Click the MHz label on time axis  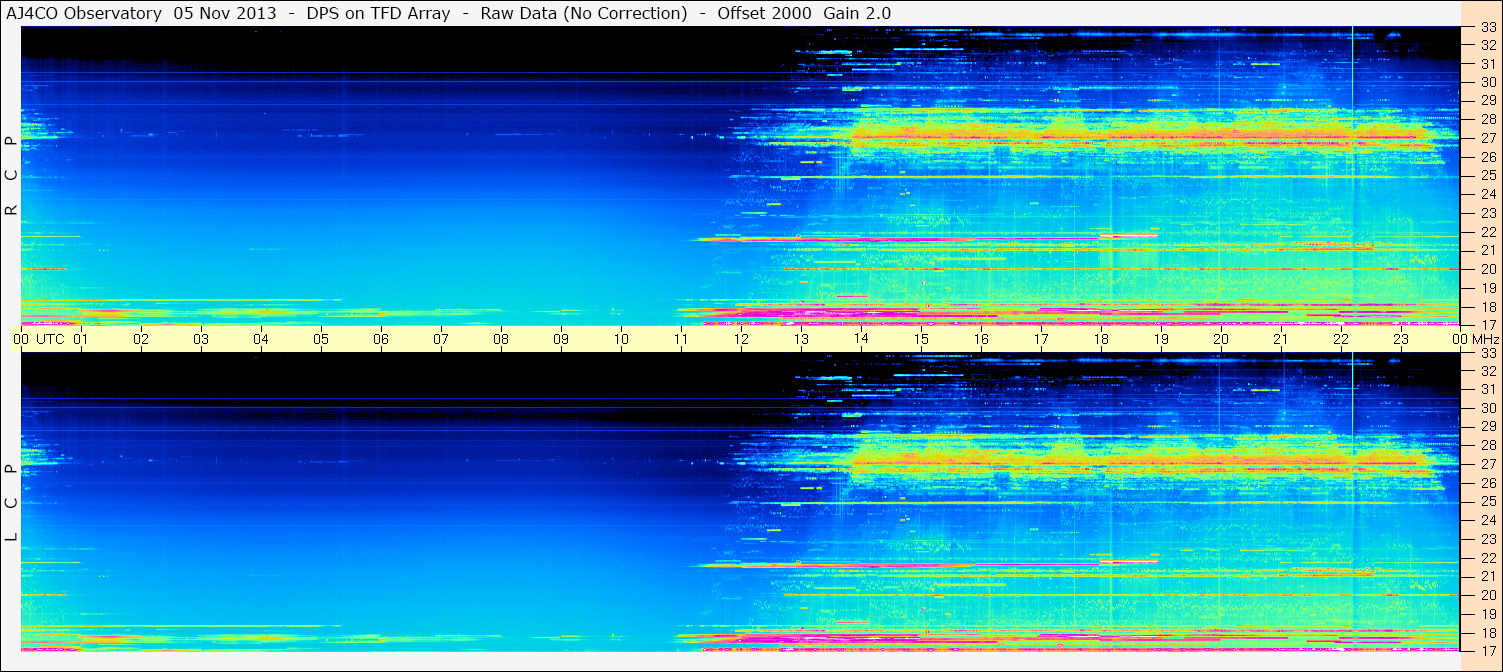[1484, 339]
